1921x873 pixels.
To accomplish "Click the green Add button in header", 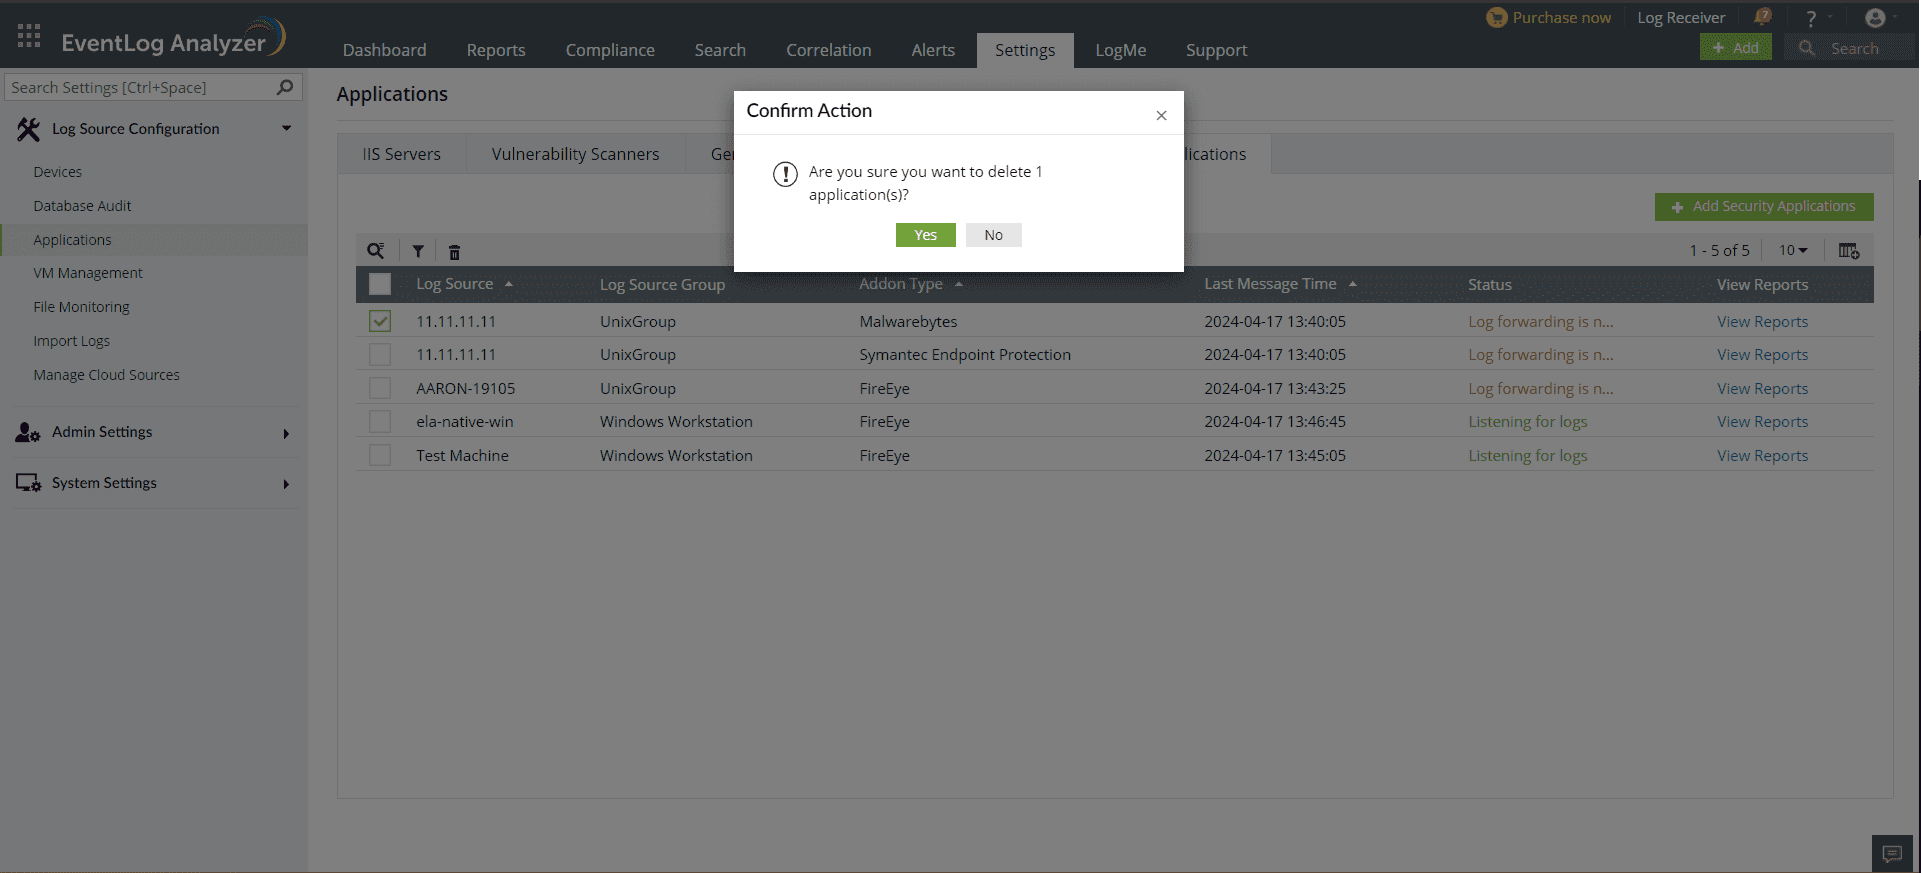I will [1736, 47].
